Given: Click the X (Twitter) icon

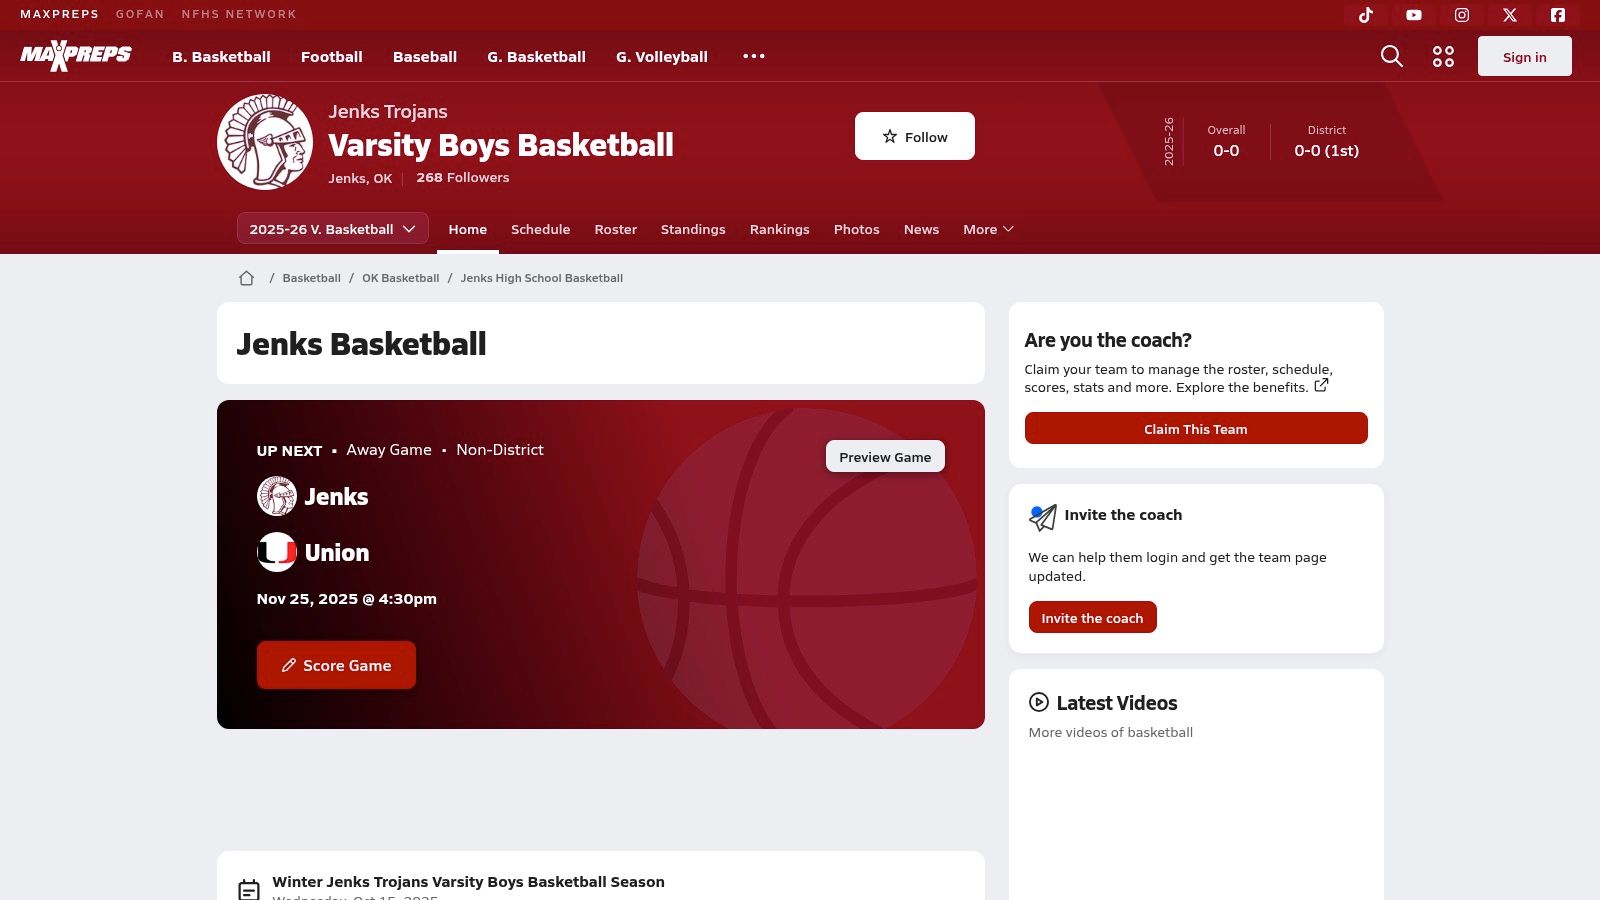Looking at the screenshot, I should (1509, 15).
